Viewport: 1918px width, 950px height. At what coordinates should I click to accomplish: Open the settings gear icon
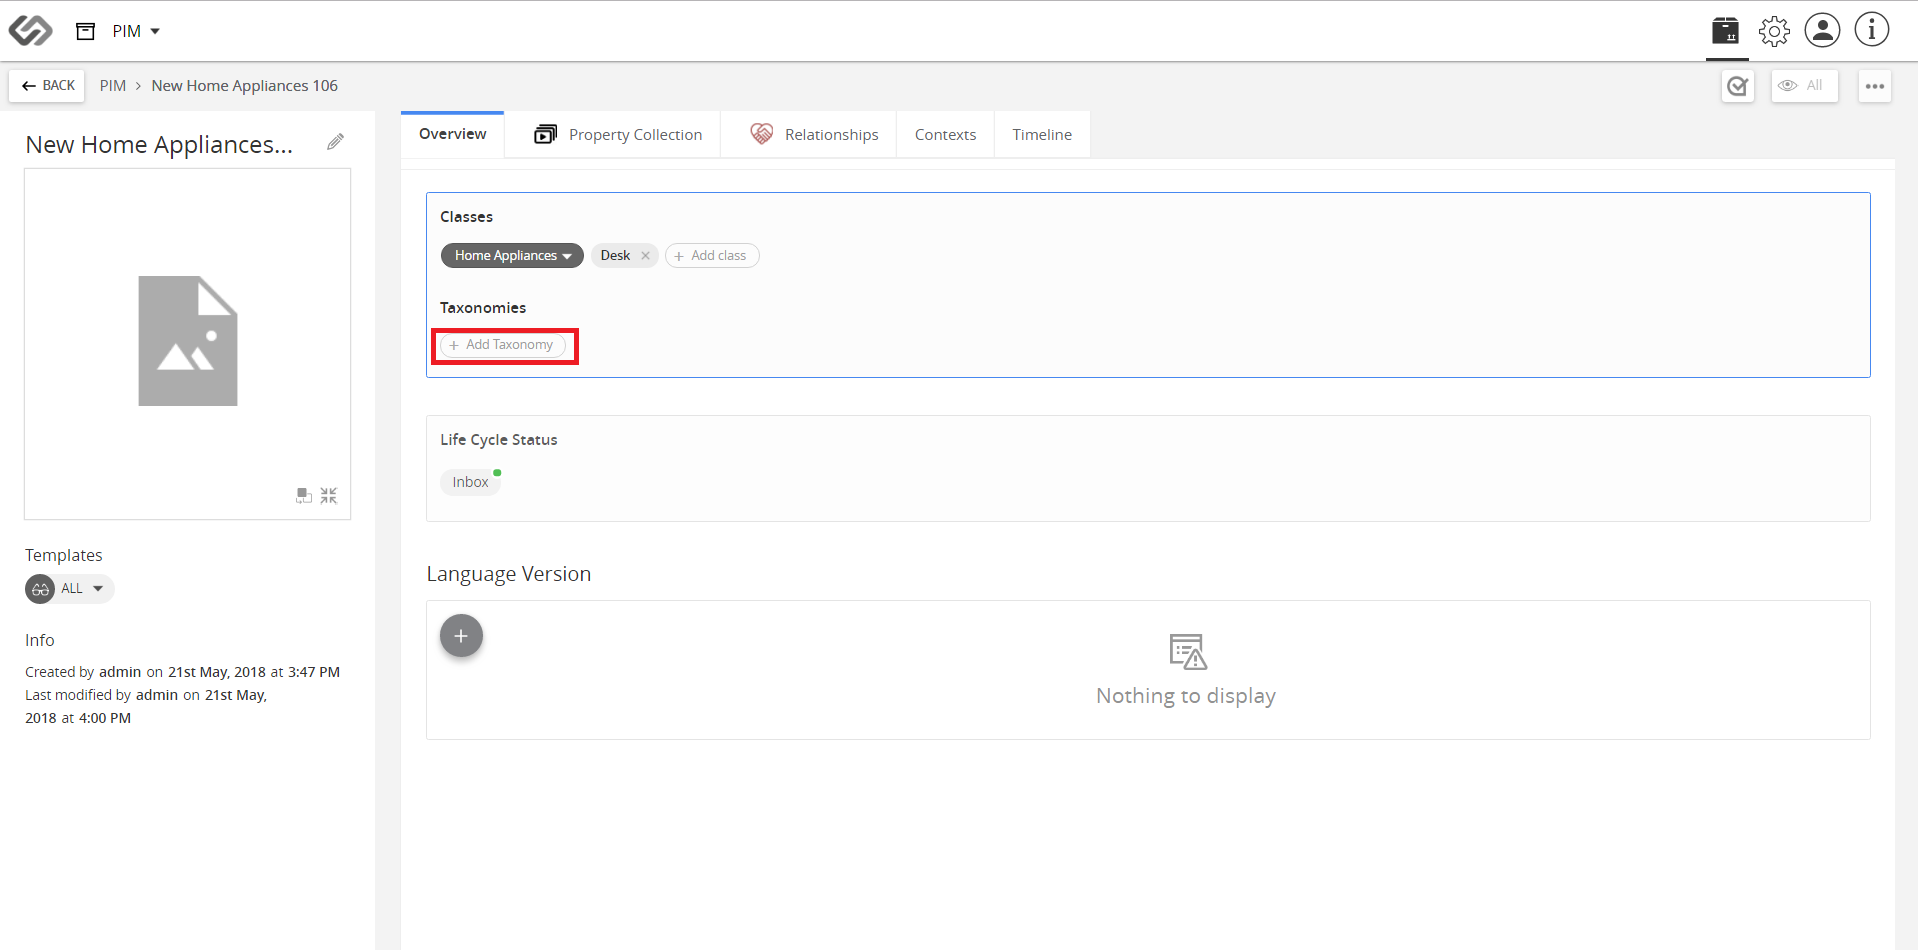pos(1774,31)
